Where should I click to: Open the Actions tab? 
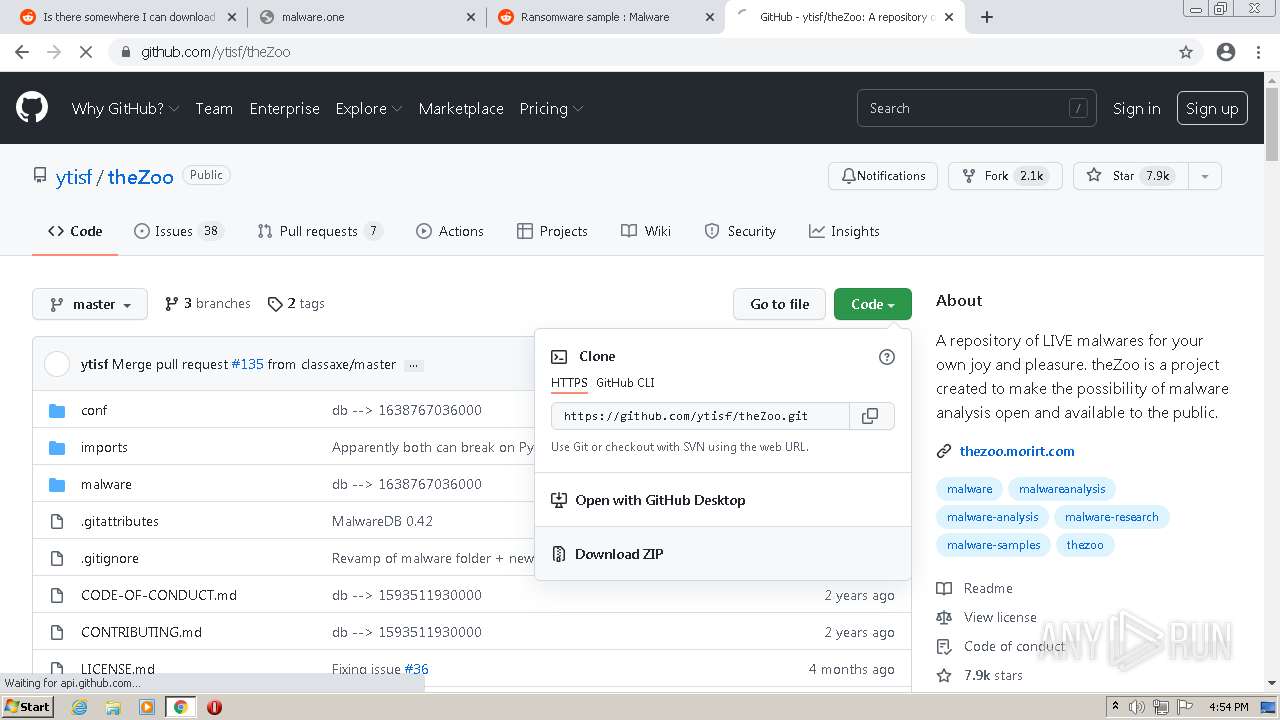point(450,231)
